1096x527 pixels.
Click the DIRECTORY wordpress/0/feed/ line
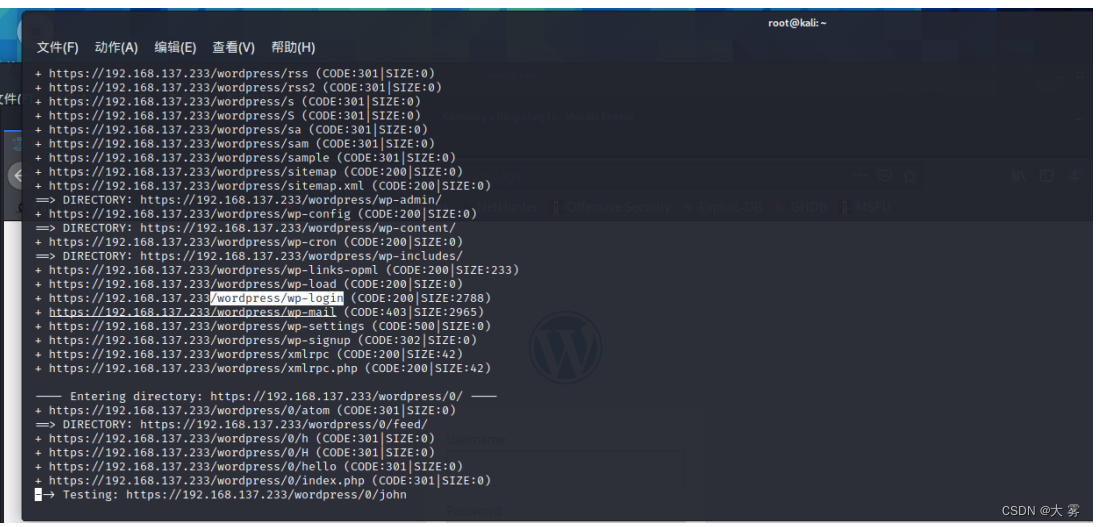click(231, 424)
